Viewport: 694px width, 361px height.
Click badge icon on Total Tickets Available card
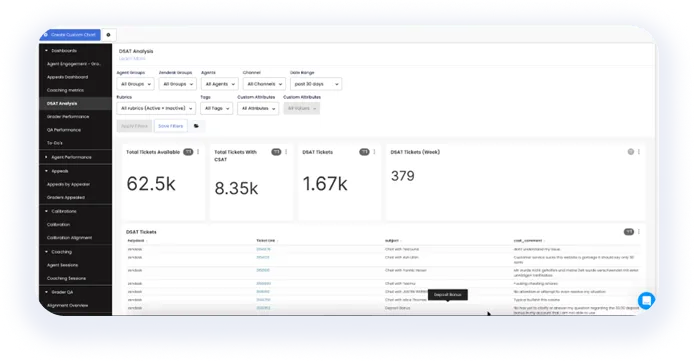pyautogui.click(x=188, y=152)
